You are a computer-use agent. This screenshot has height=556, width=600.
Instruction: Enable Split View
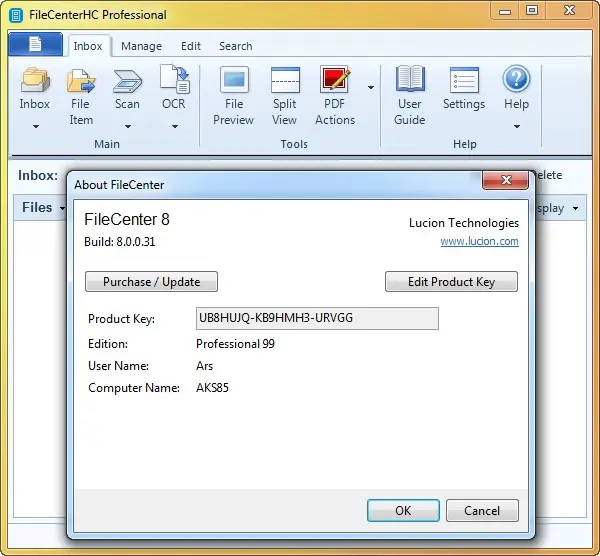pos(285,96)
